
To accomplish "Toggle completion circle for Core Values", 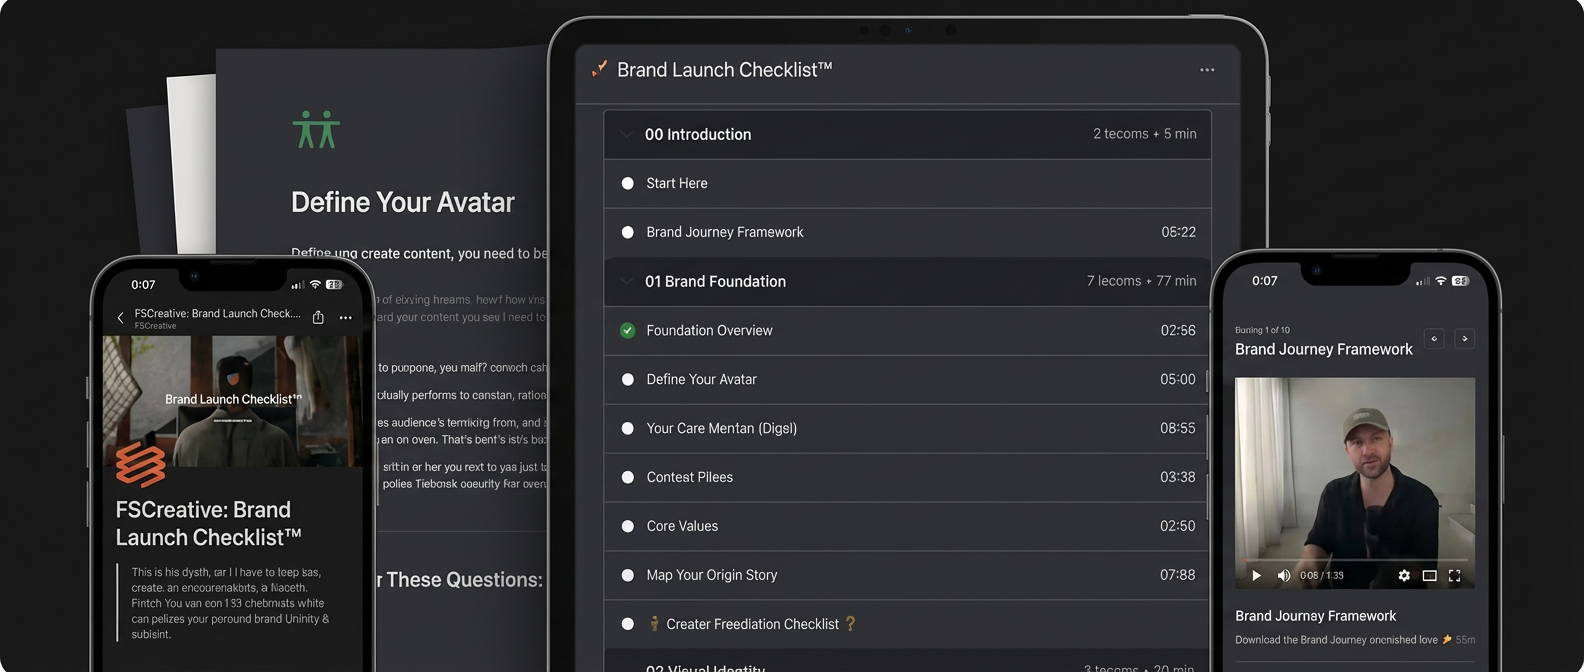I will 628,526.
